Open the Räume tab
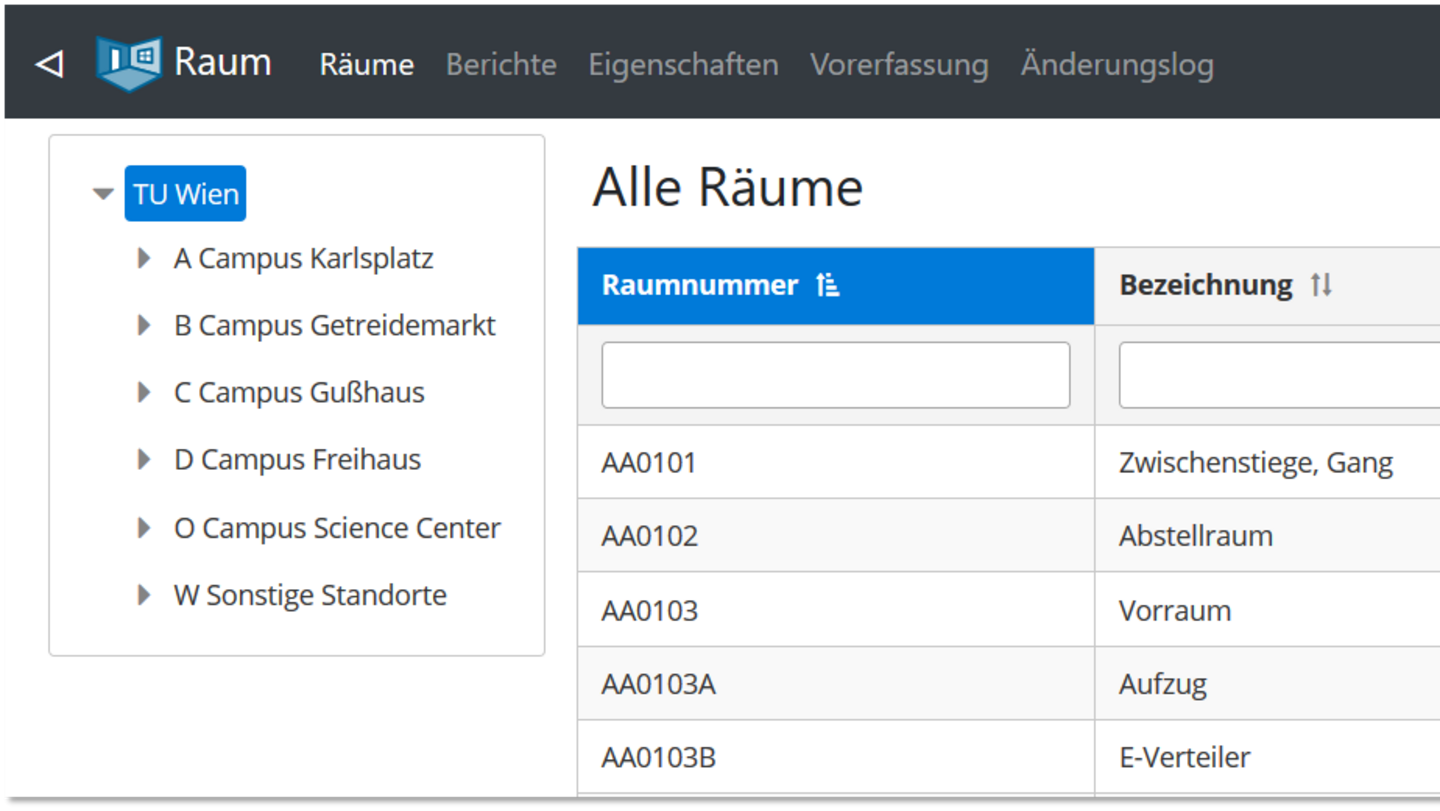 click(x=367, y=64)
